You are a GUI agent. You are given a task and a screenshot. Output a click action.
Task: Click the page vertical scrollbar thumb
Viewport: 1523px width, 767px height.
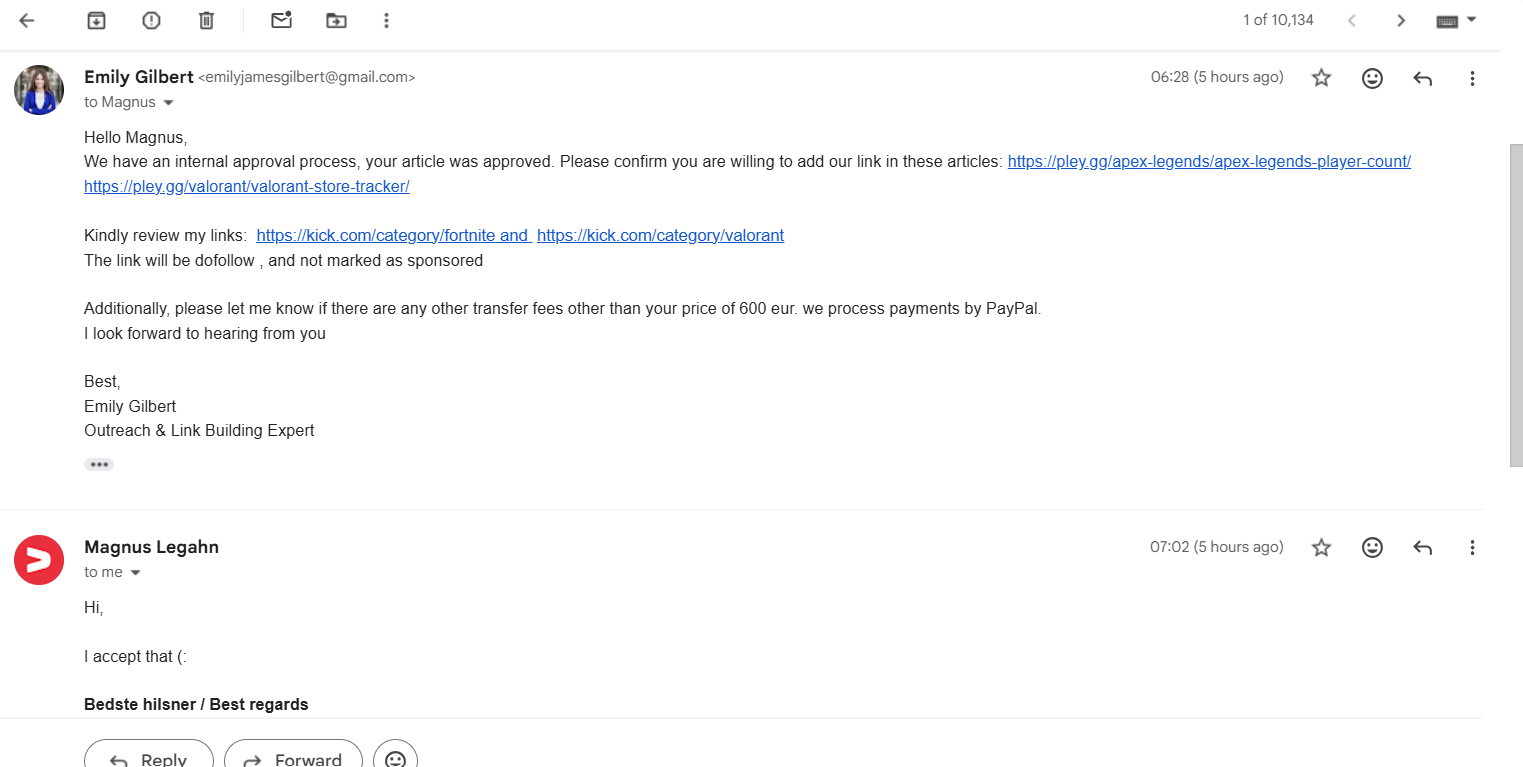(x=1515, y=305)
